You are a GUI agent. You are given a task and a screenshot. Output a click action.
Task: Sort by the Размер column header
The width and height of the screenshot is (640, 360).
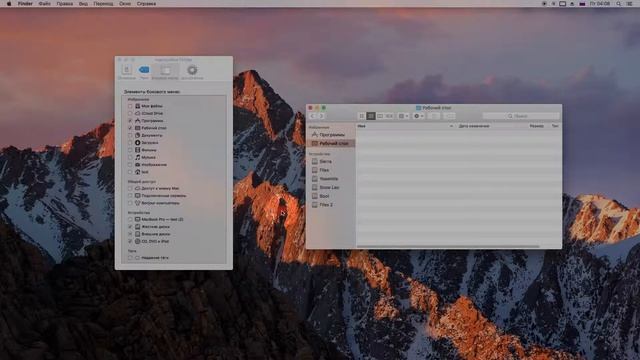point(536,126)
